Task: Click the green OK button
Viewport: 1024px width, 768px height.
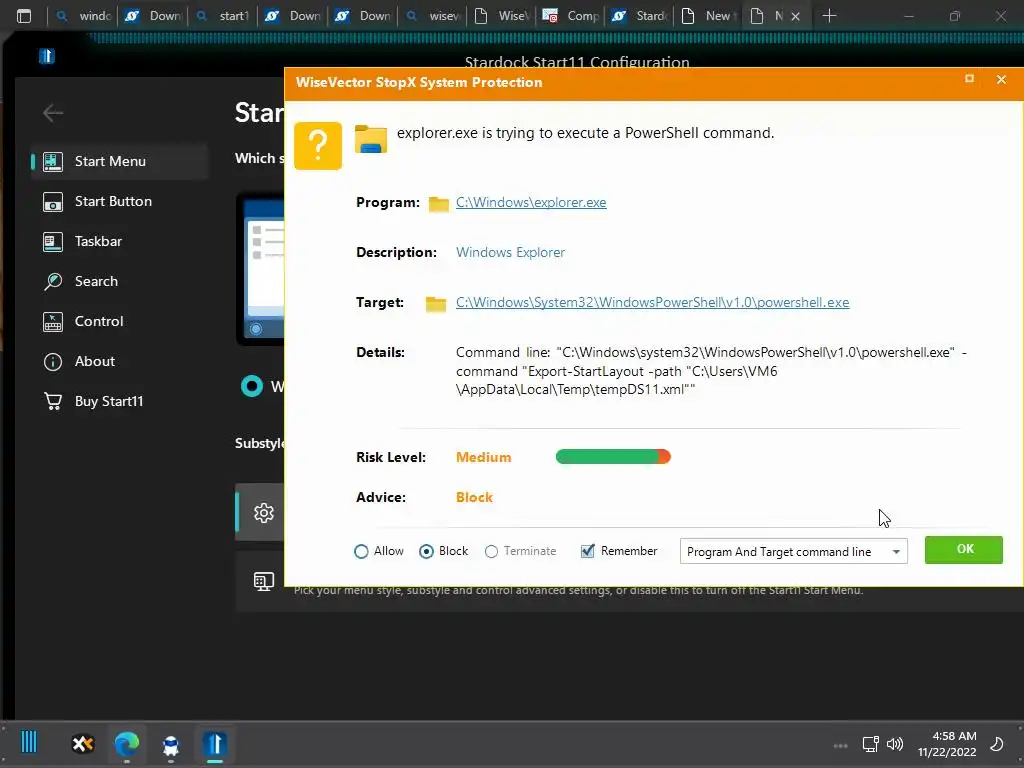Action: (964, 550)
